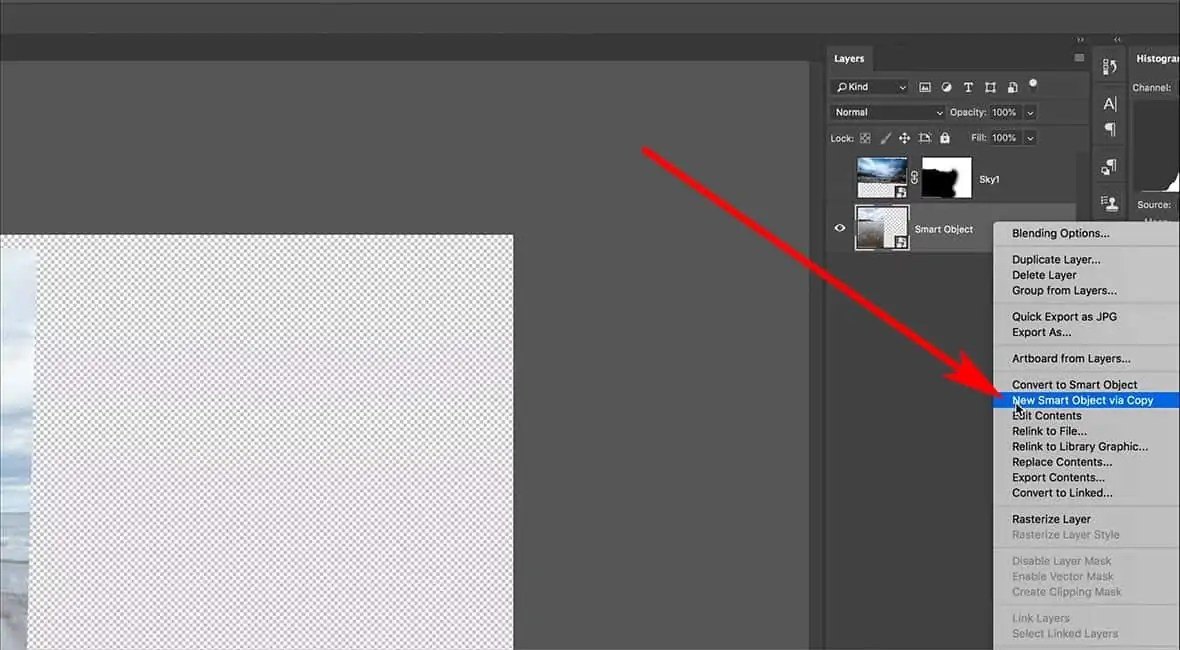1180x650 pixels.
Task: Click the filter by pixel layers icon
Action: pyautogui.click(x=925, y=87)
